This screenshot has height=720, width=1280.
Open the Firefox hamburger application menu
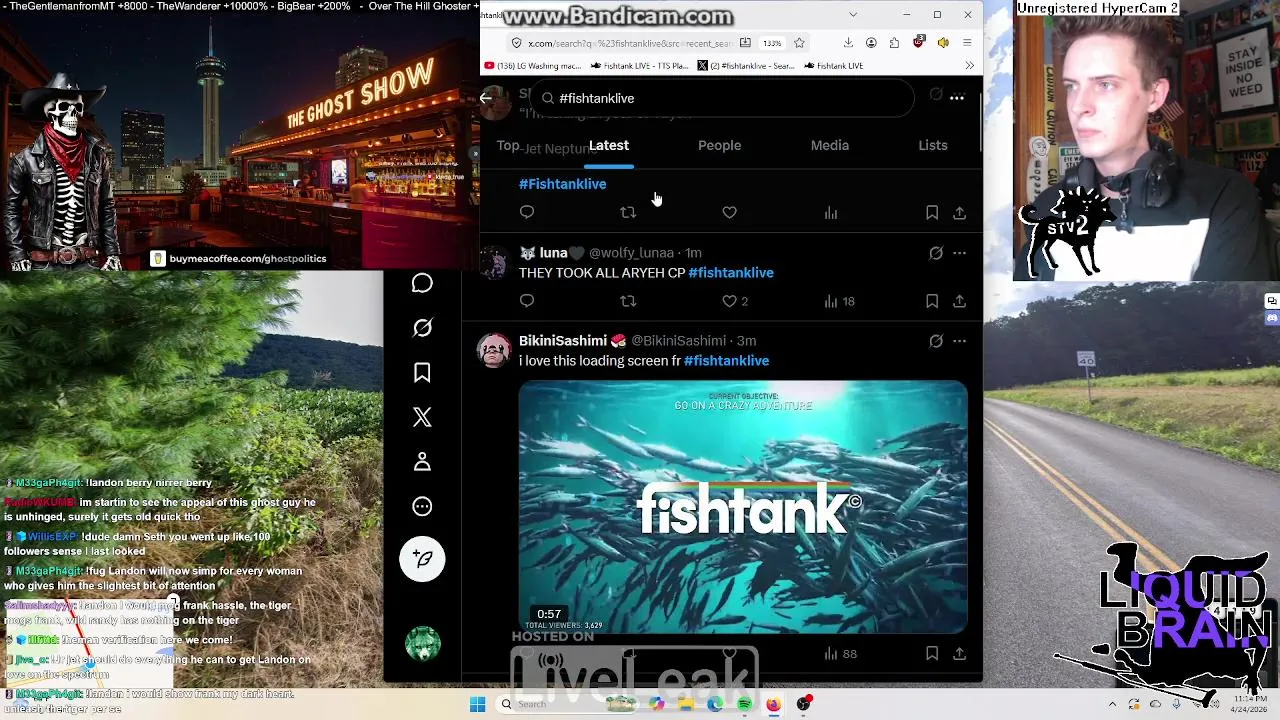[x=967, y=43]
